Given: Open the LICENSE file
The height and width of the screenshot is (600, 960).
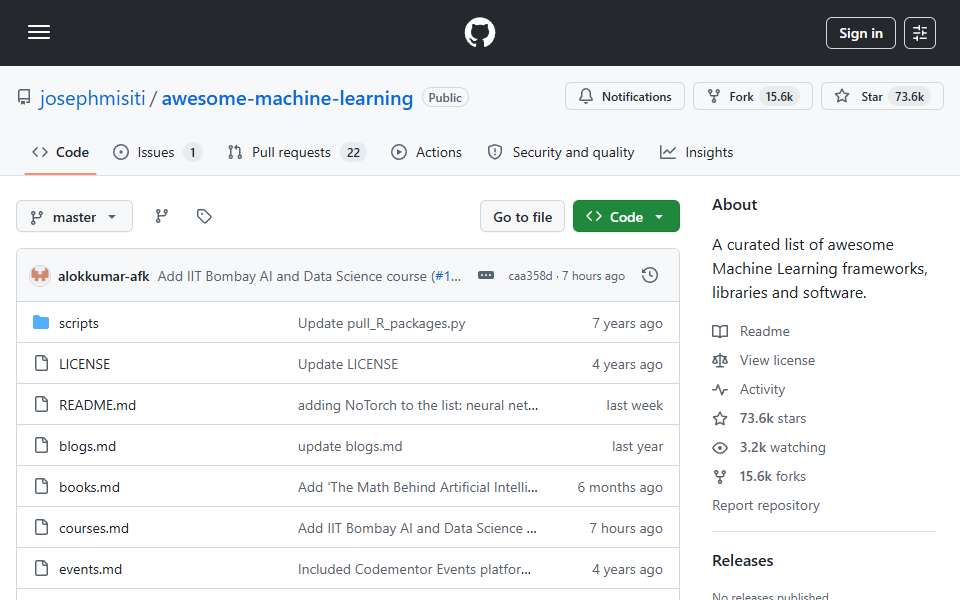Looking at the screenshot, I should [x=84, y=364].
